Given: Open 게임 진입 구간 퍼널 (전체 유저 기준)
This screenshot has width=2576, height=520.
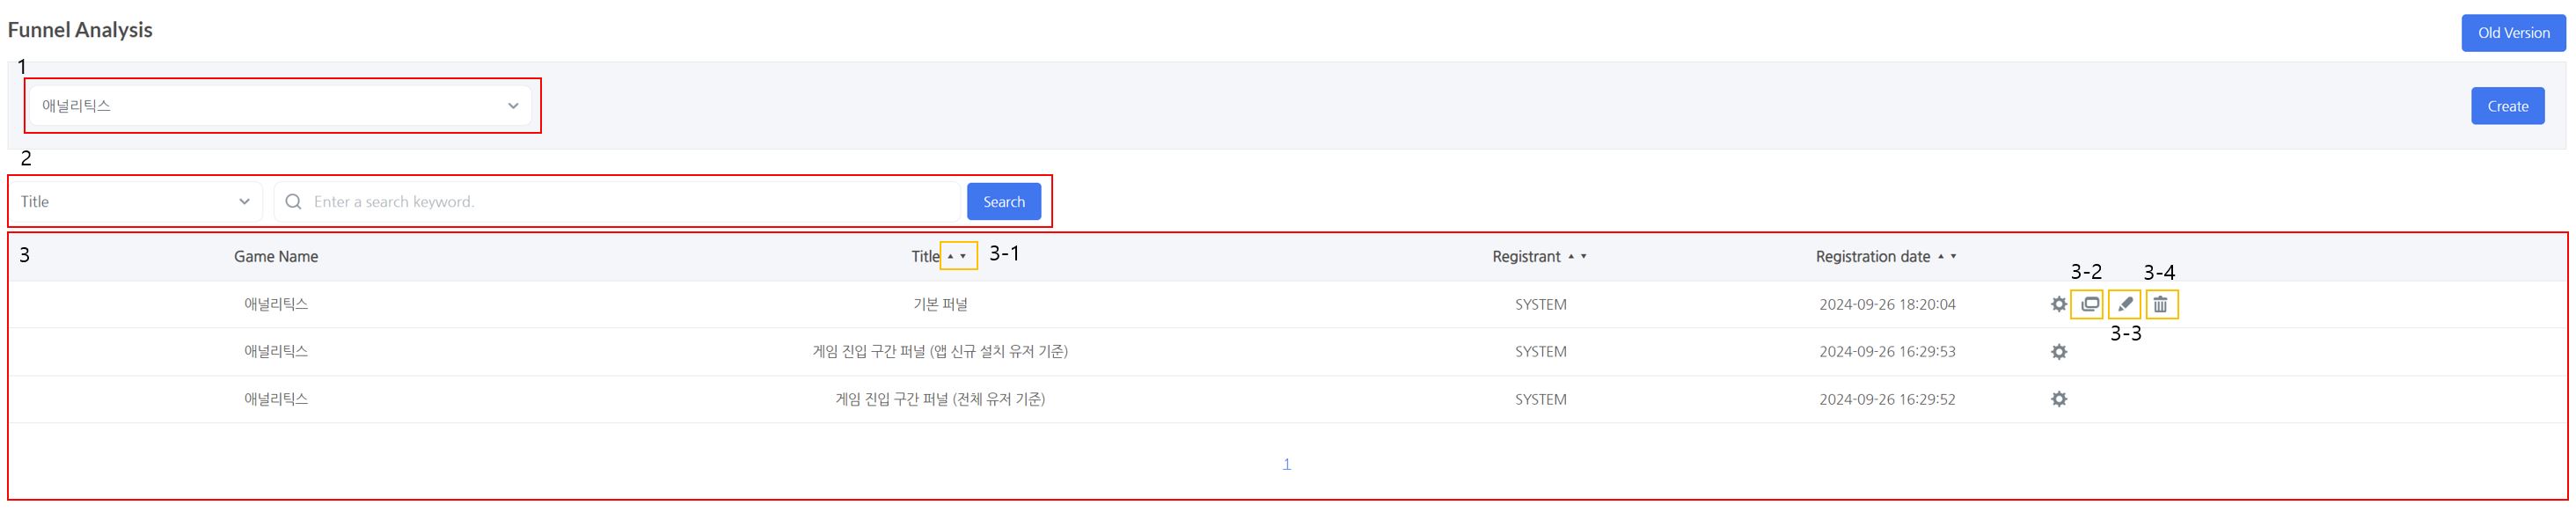Looking at the screenshot, I should (x=940, y=399).
